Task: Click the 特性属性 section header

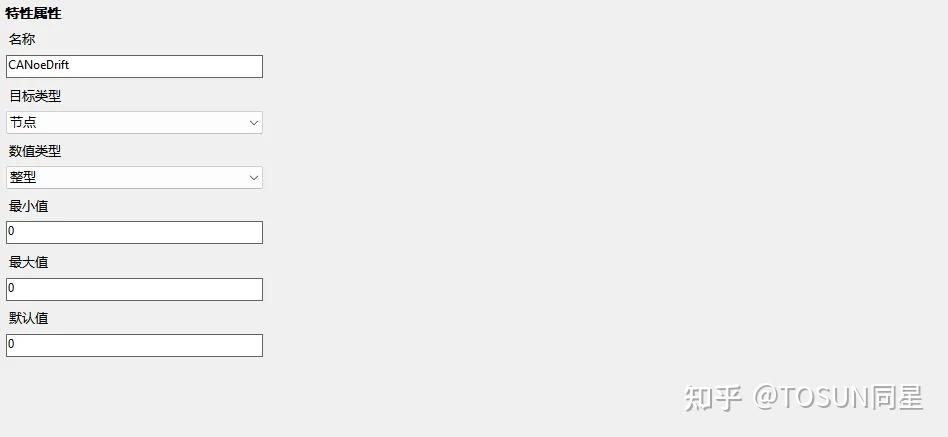Action: click(33, 14)
